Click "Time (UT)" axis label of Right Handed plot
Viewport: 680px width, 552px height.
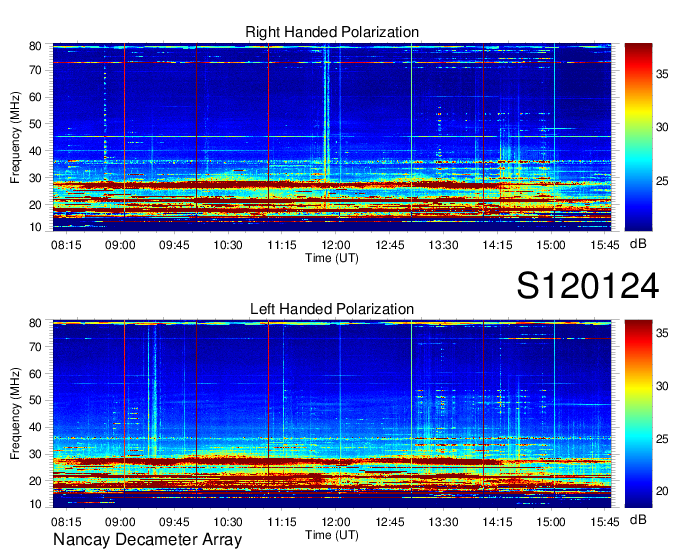pos(332,258)
